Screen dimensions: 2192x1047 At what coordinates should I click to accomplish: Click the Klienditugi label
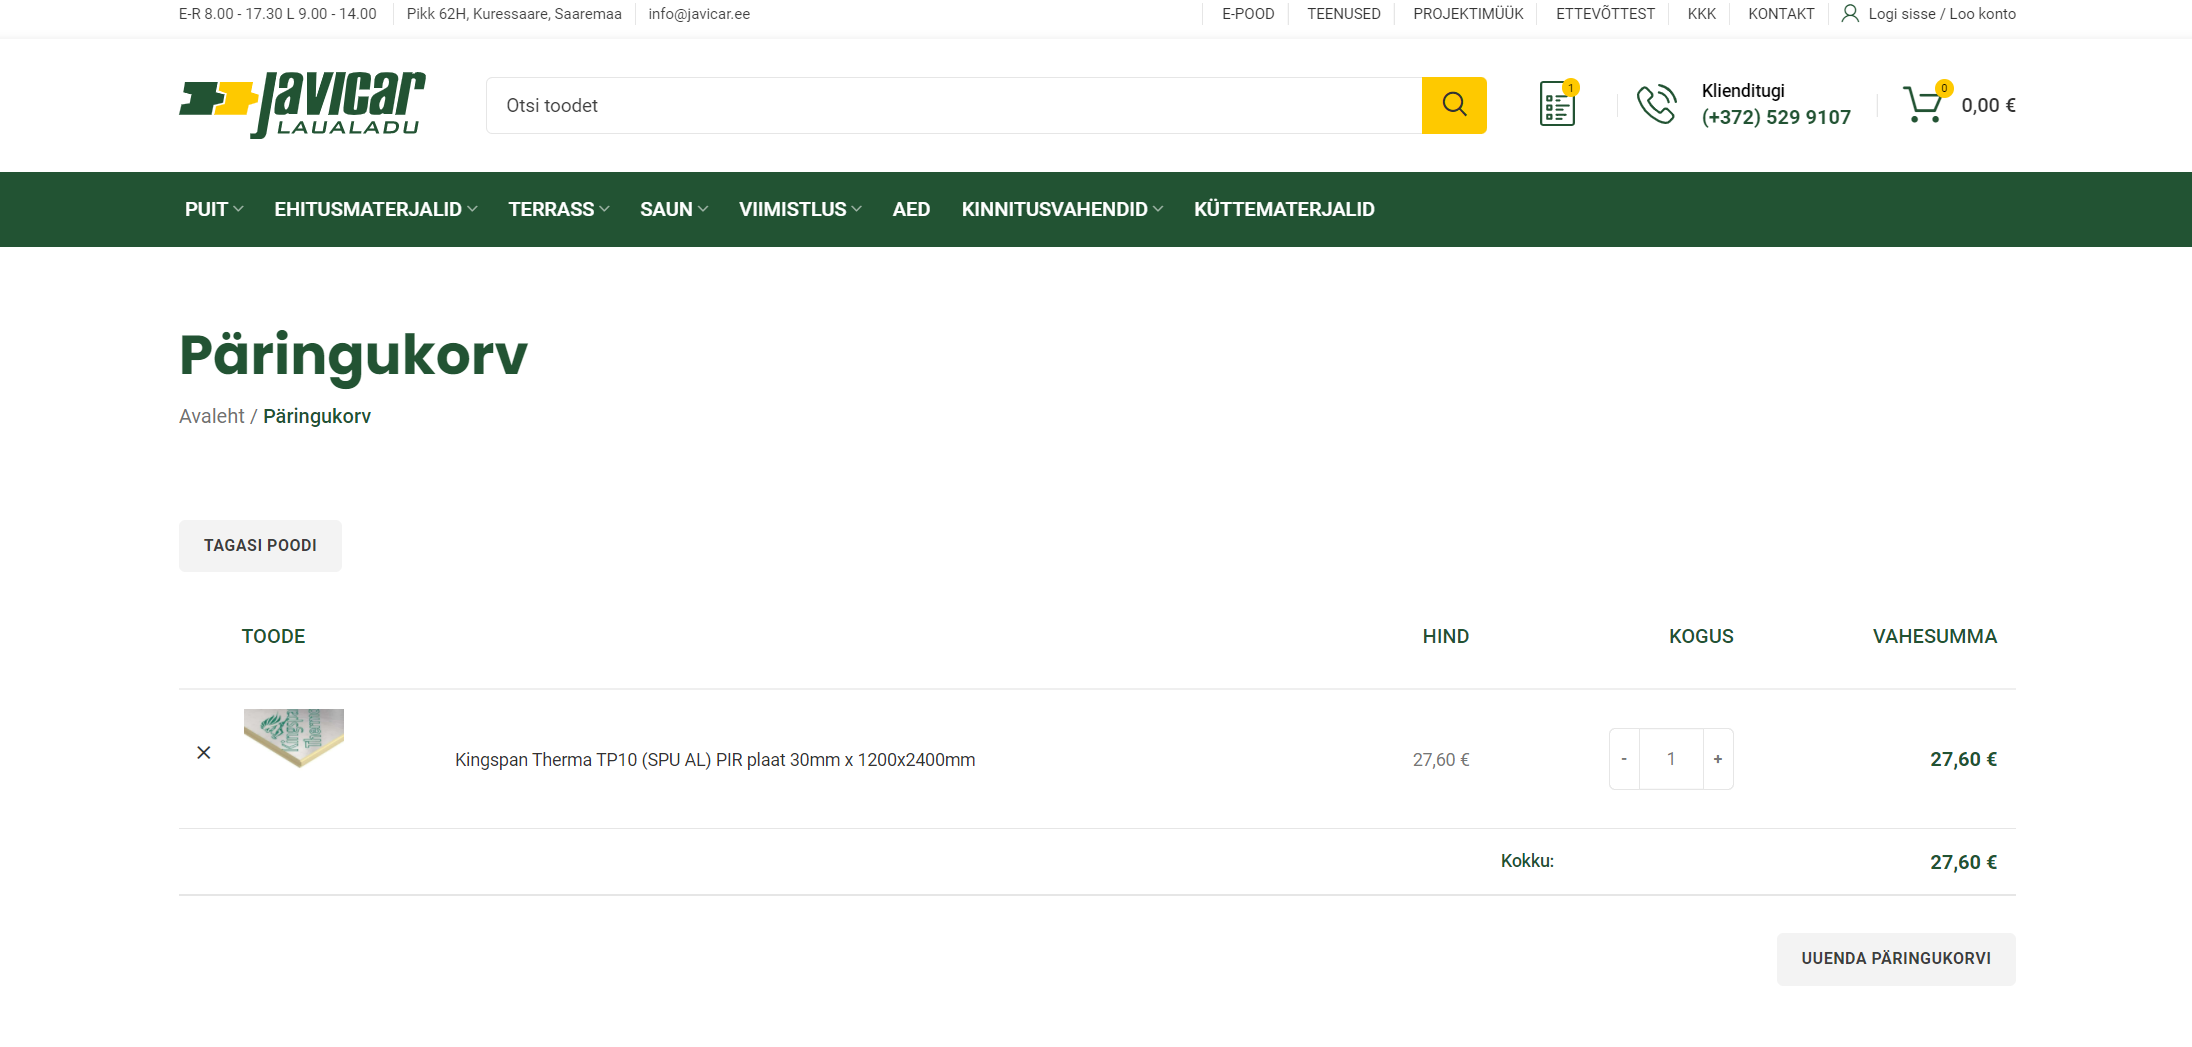pos(1743,91)
